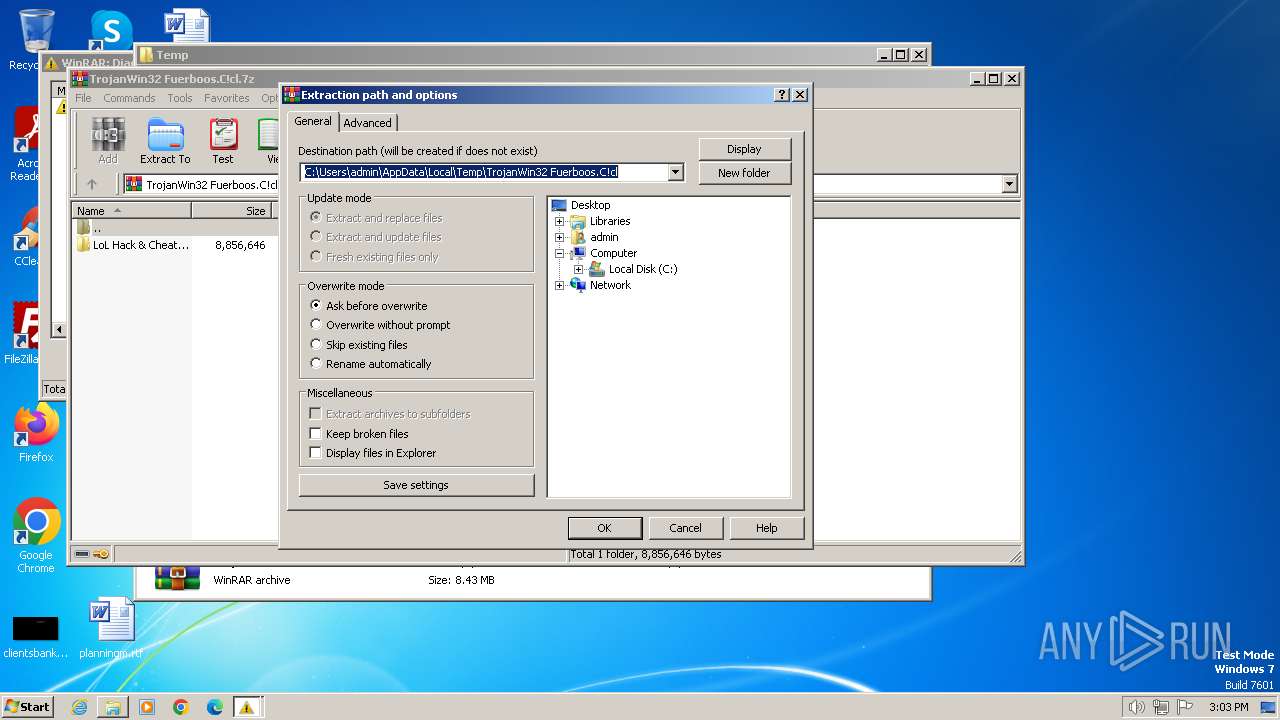
Task: Click the Save settings button
Action: point(416,485)
